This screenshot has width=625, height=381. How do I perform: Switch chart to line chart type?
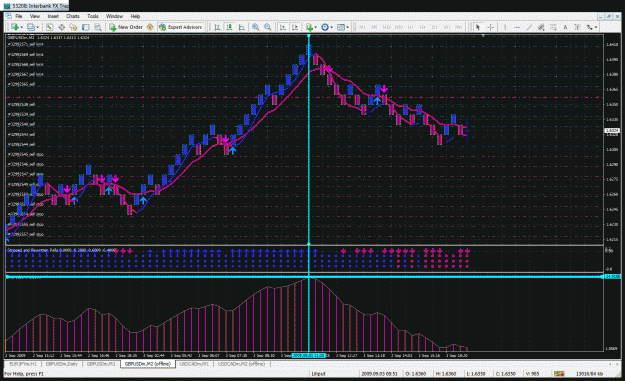[x=242, y=27]
